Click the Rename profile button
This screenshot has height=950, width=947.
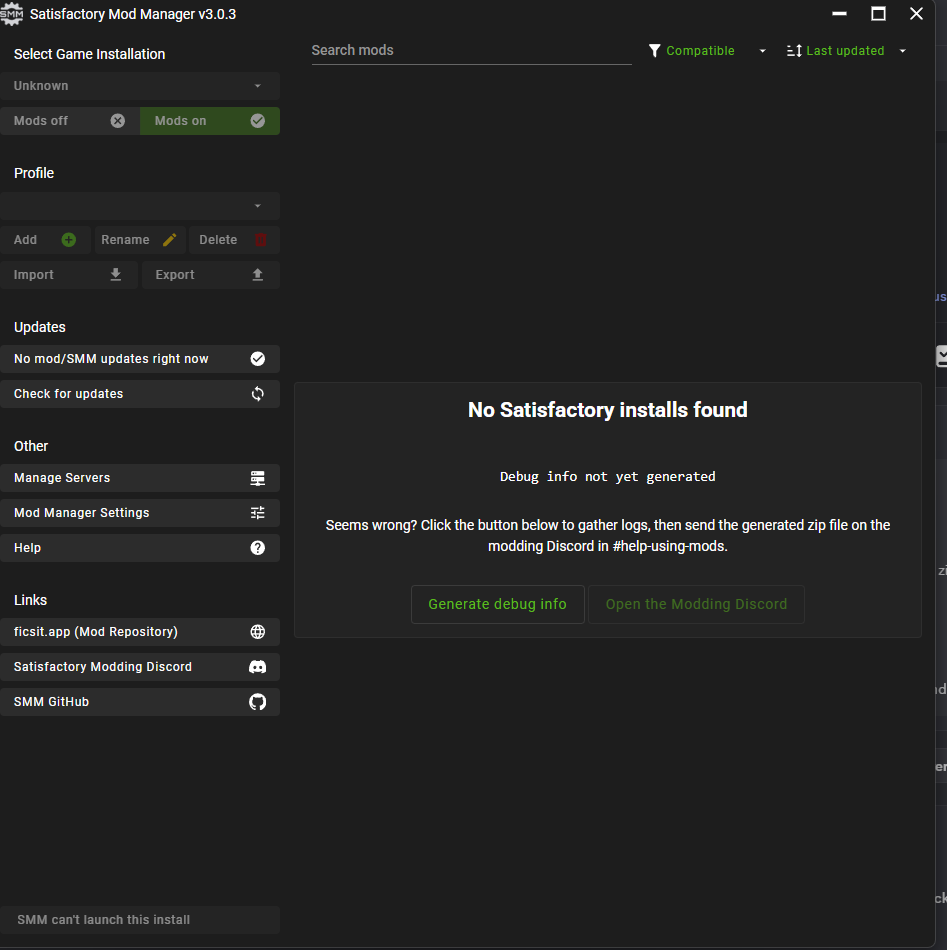[140, 240]
